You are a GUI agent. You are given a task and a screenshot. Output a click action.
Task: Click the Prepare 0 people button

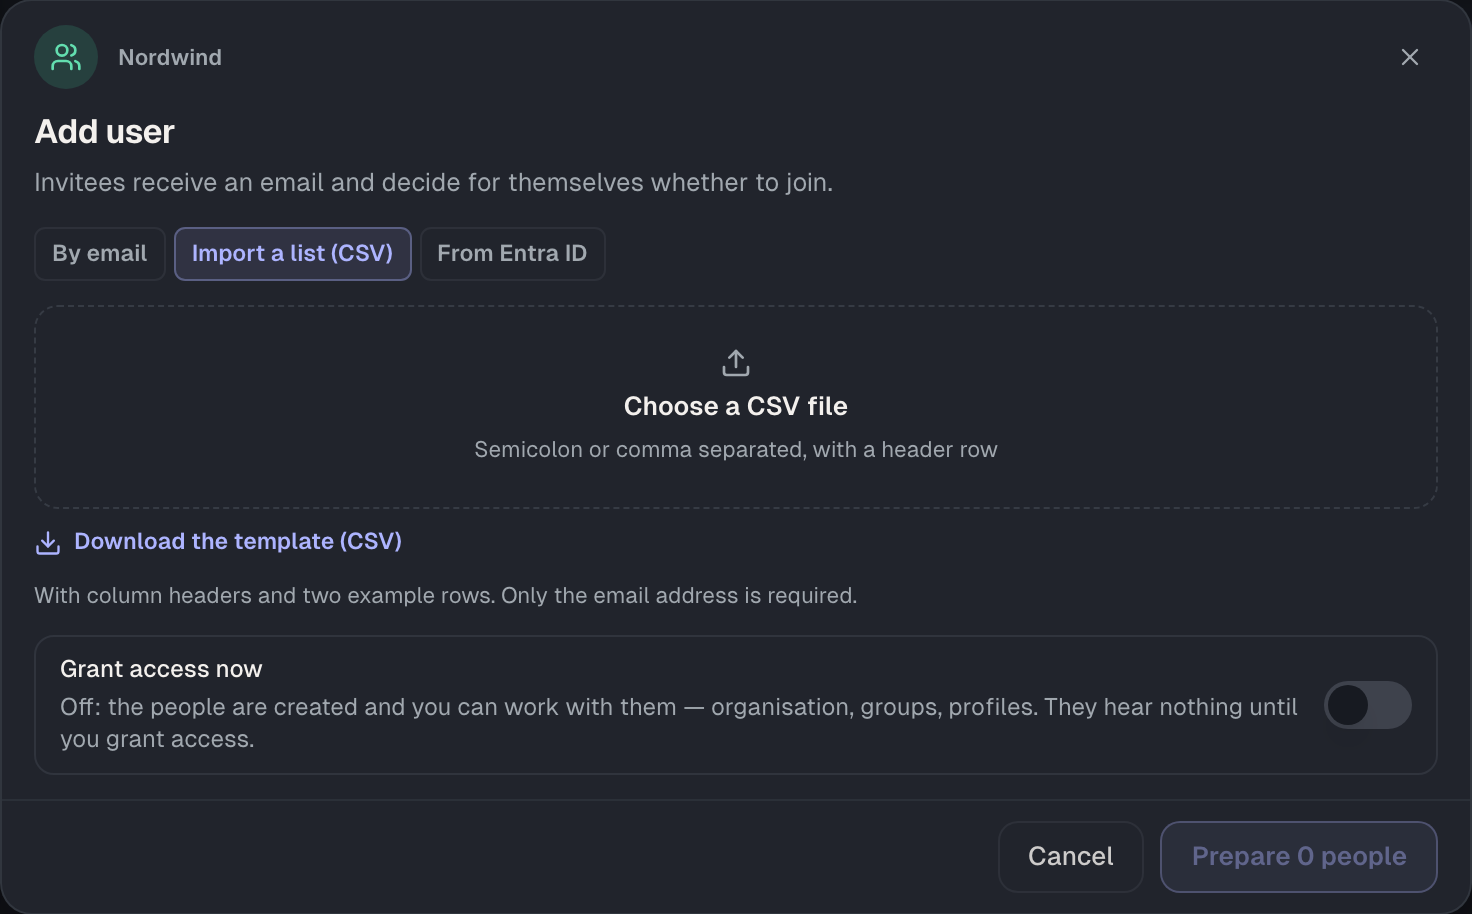[x=1299, y=857]
